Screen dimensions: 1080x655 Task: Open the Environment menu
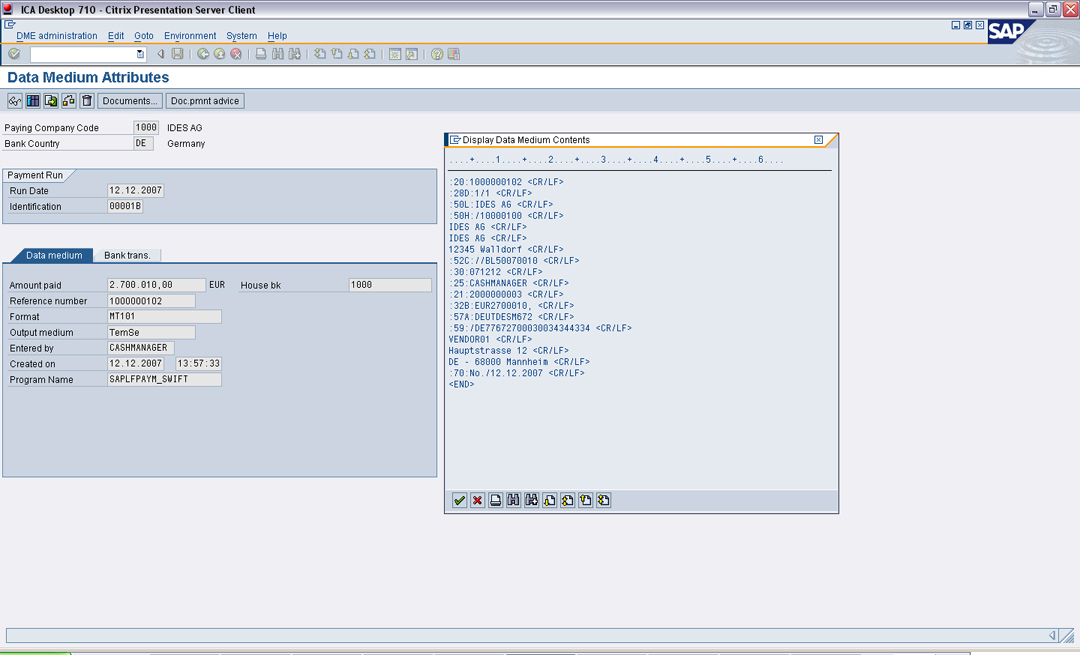[190, 36]
